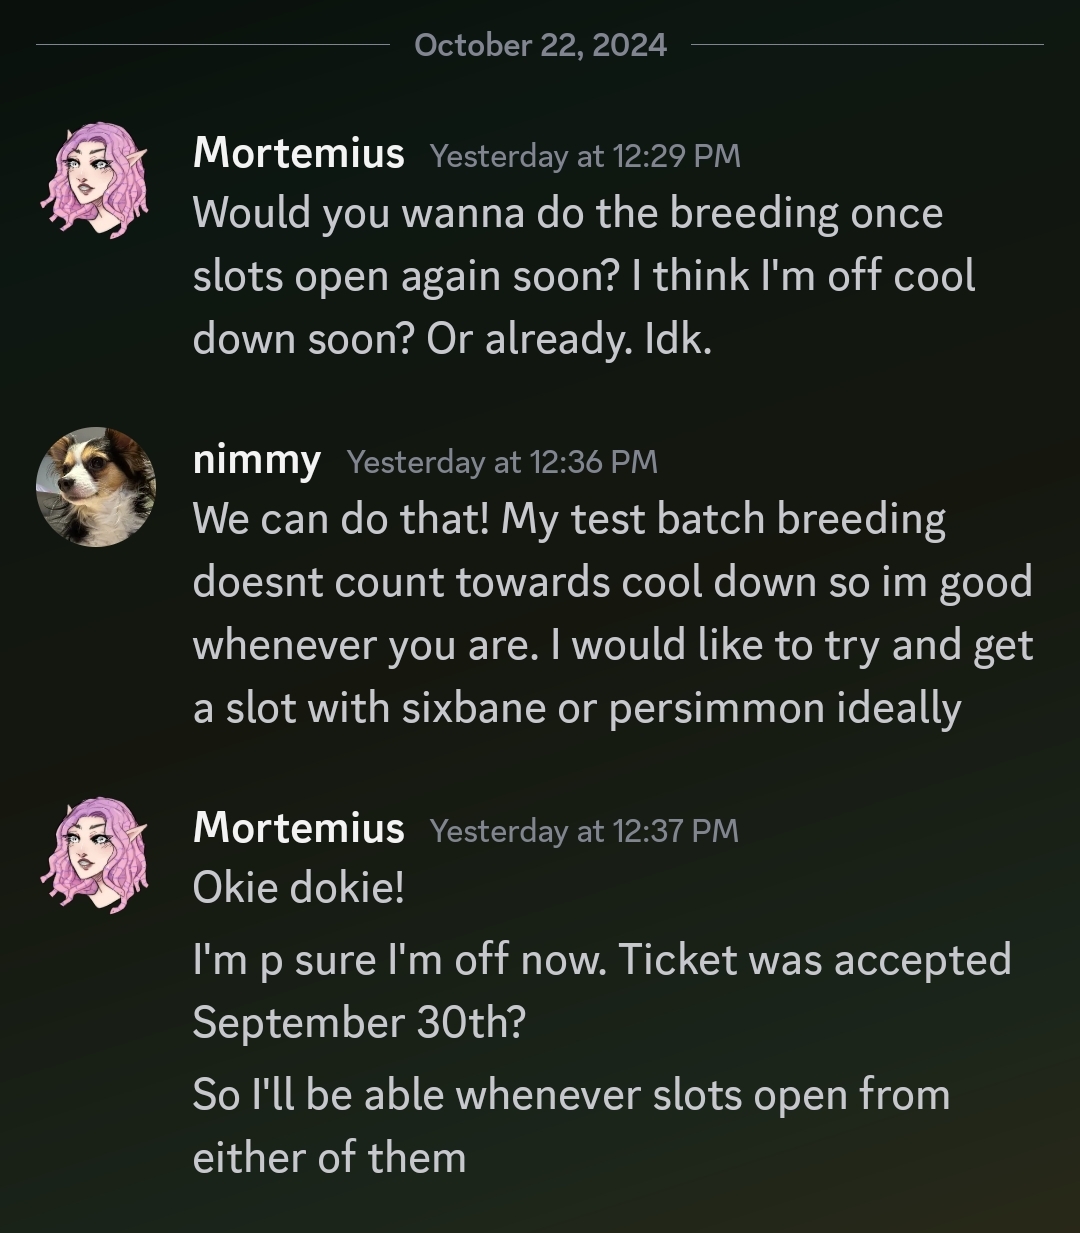
Task: Open Mortemius username above "Would you wanna" message
Action: [x=298, y=153]
